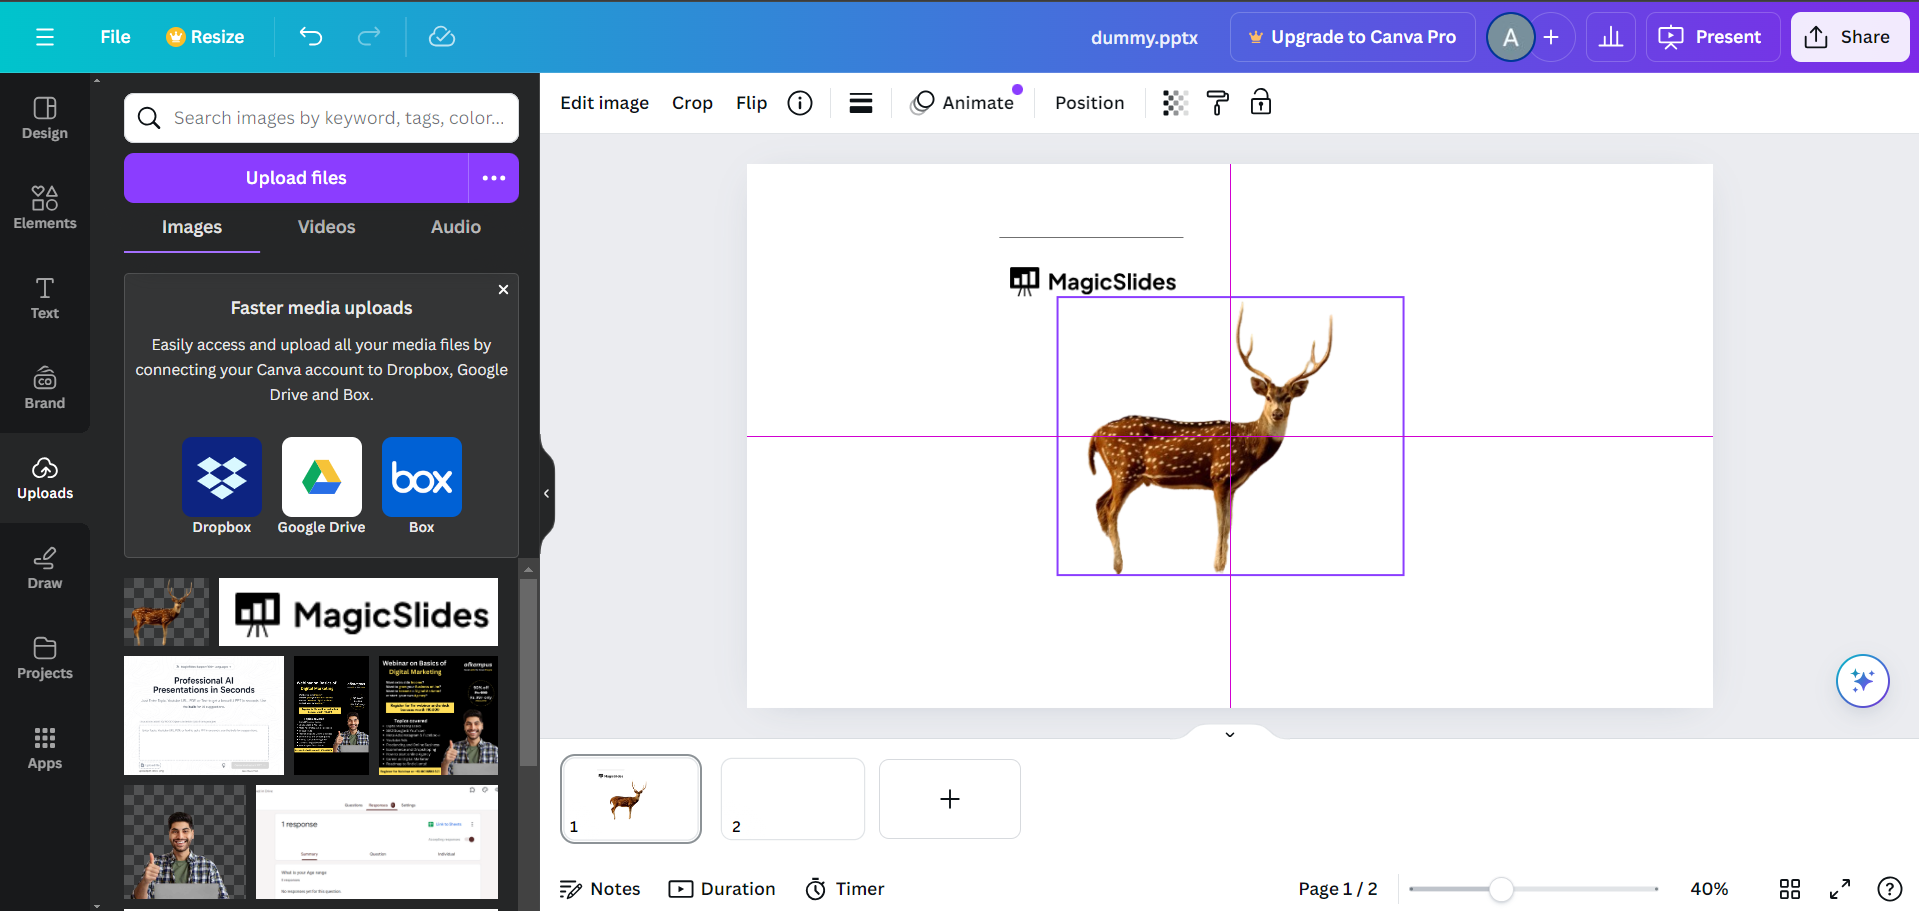Select the page 2 thumbnail
This screenshot has height=911, width=1919.
point(792,798)
